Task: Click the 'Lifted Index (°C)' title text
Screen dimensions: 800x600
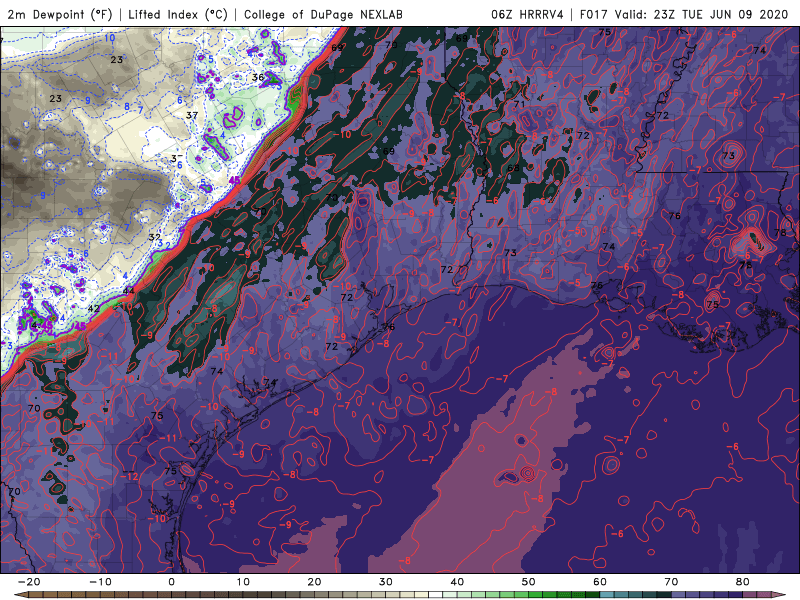Action: 178,14
